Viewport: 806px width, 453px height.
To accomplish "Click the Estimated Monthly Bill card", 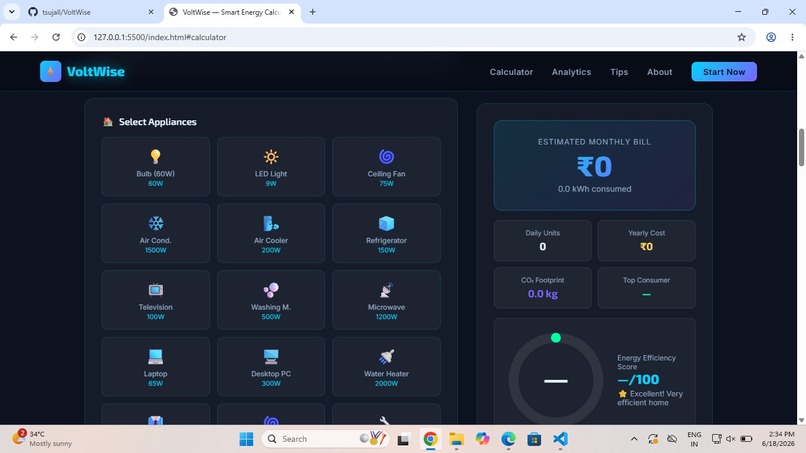I will coord(594,165).
